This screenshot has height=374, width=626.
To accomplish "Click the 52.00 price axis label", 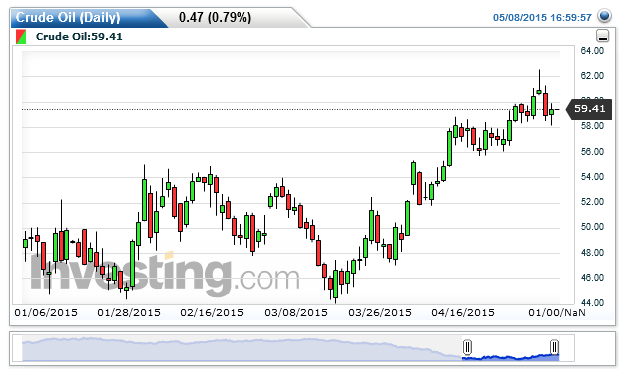I will click(x=592, y=202).
